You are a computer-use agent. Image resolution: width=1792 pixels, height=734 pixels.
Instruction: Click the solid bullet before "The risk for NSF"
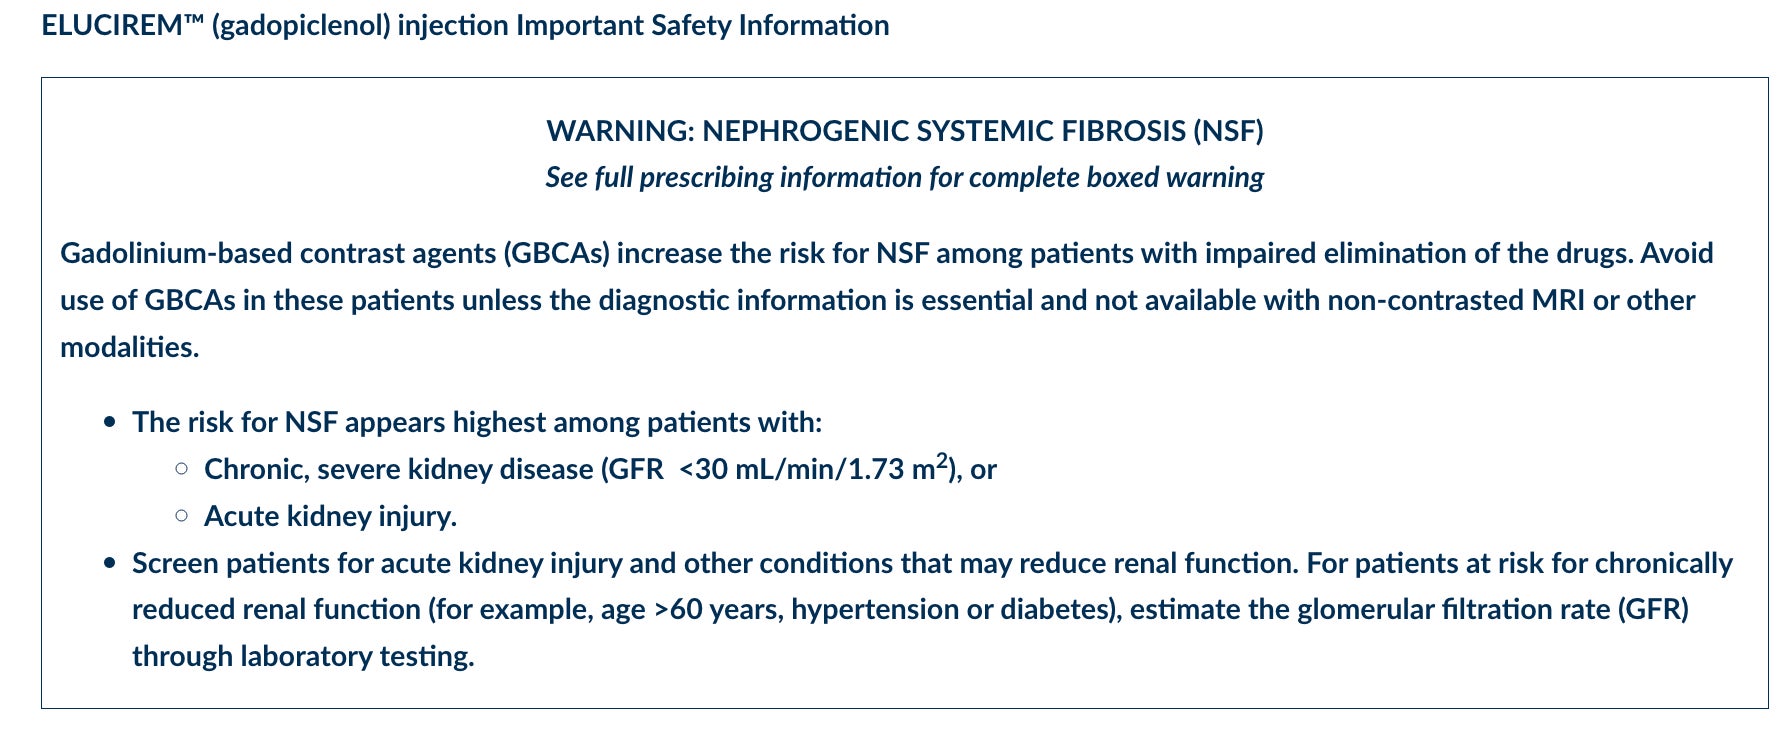click(110, 423)
